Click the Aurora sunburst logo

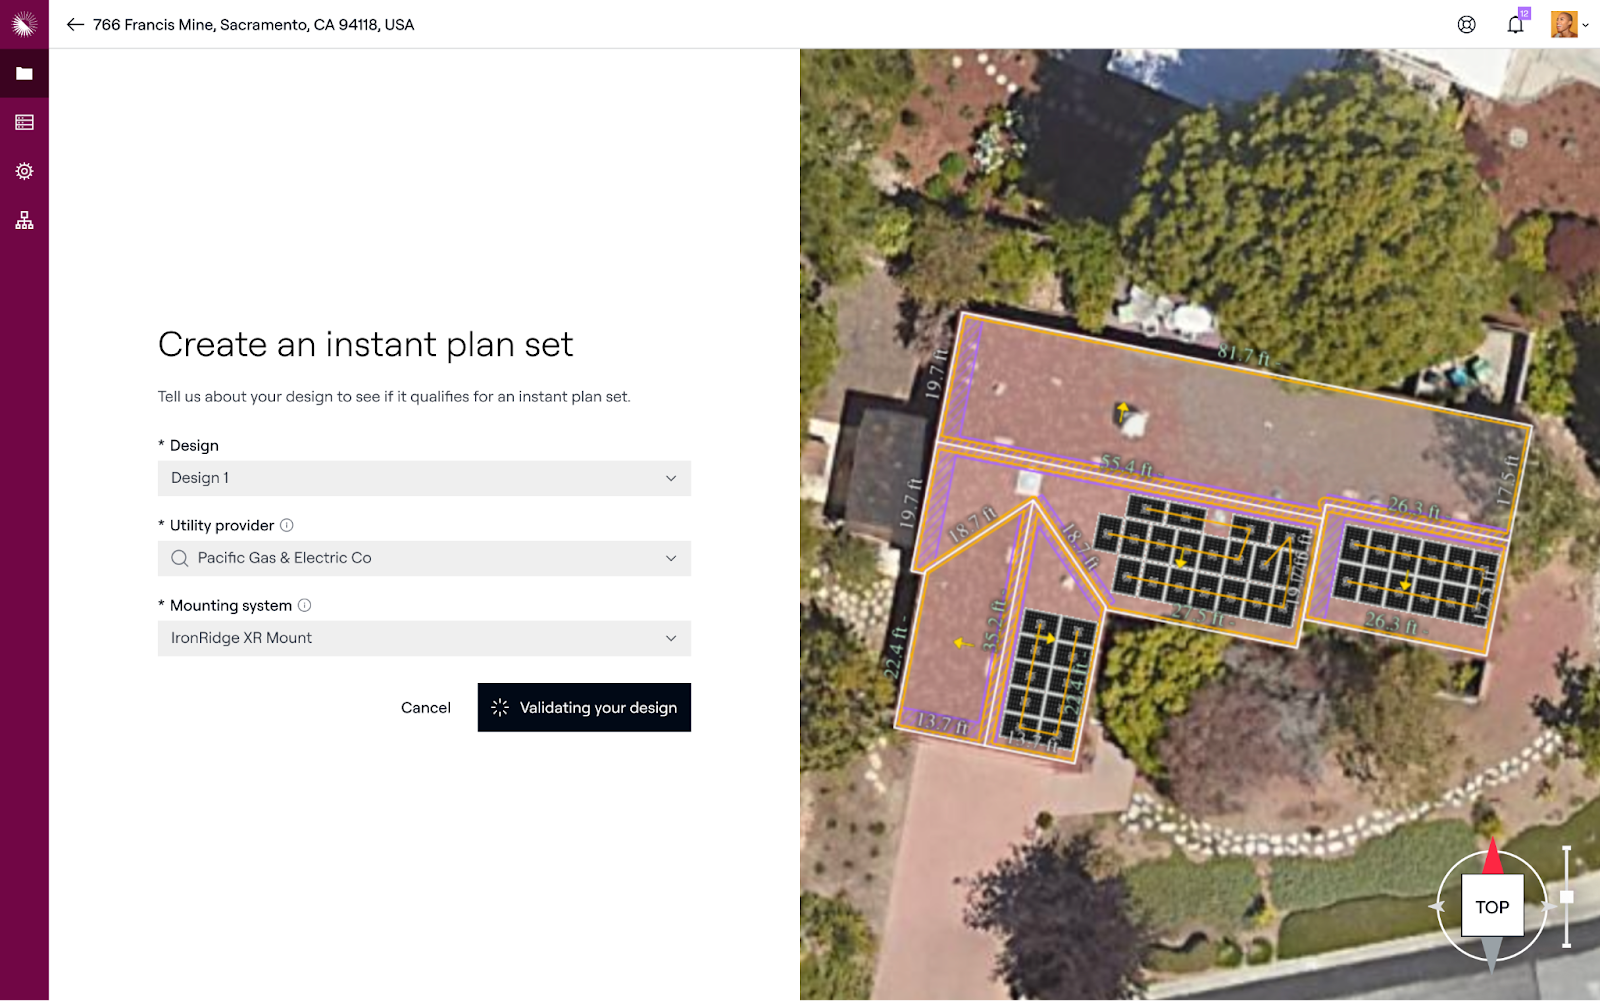[24, 24]
